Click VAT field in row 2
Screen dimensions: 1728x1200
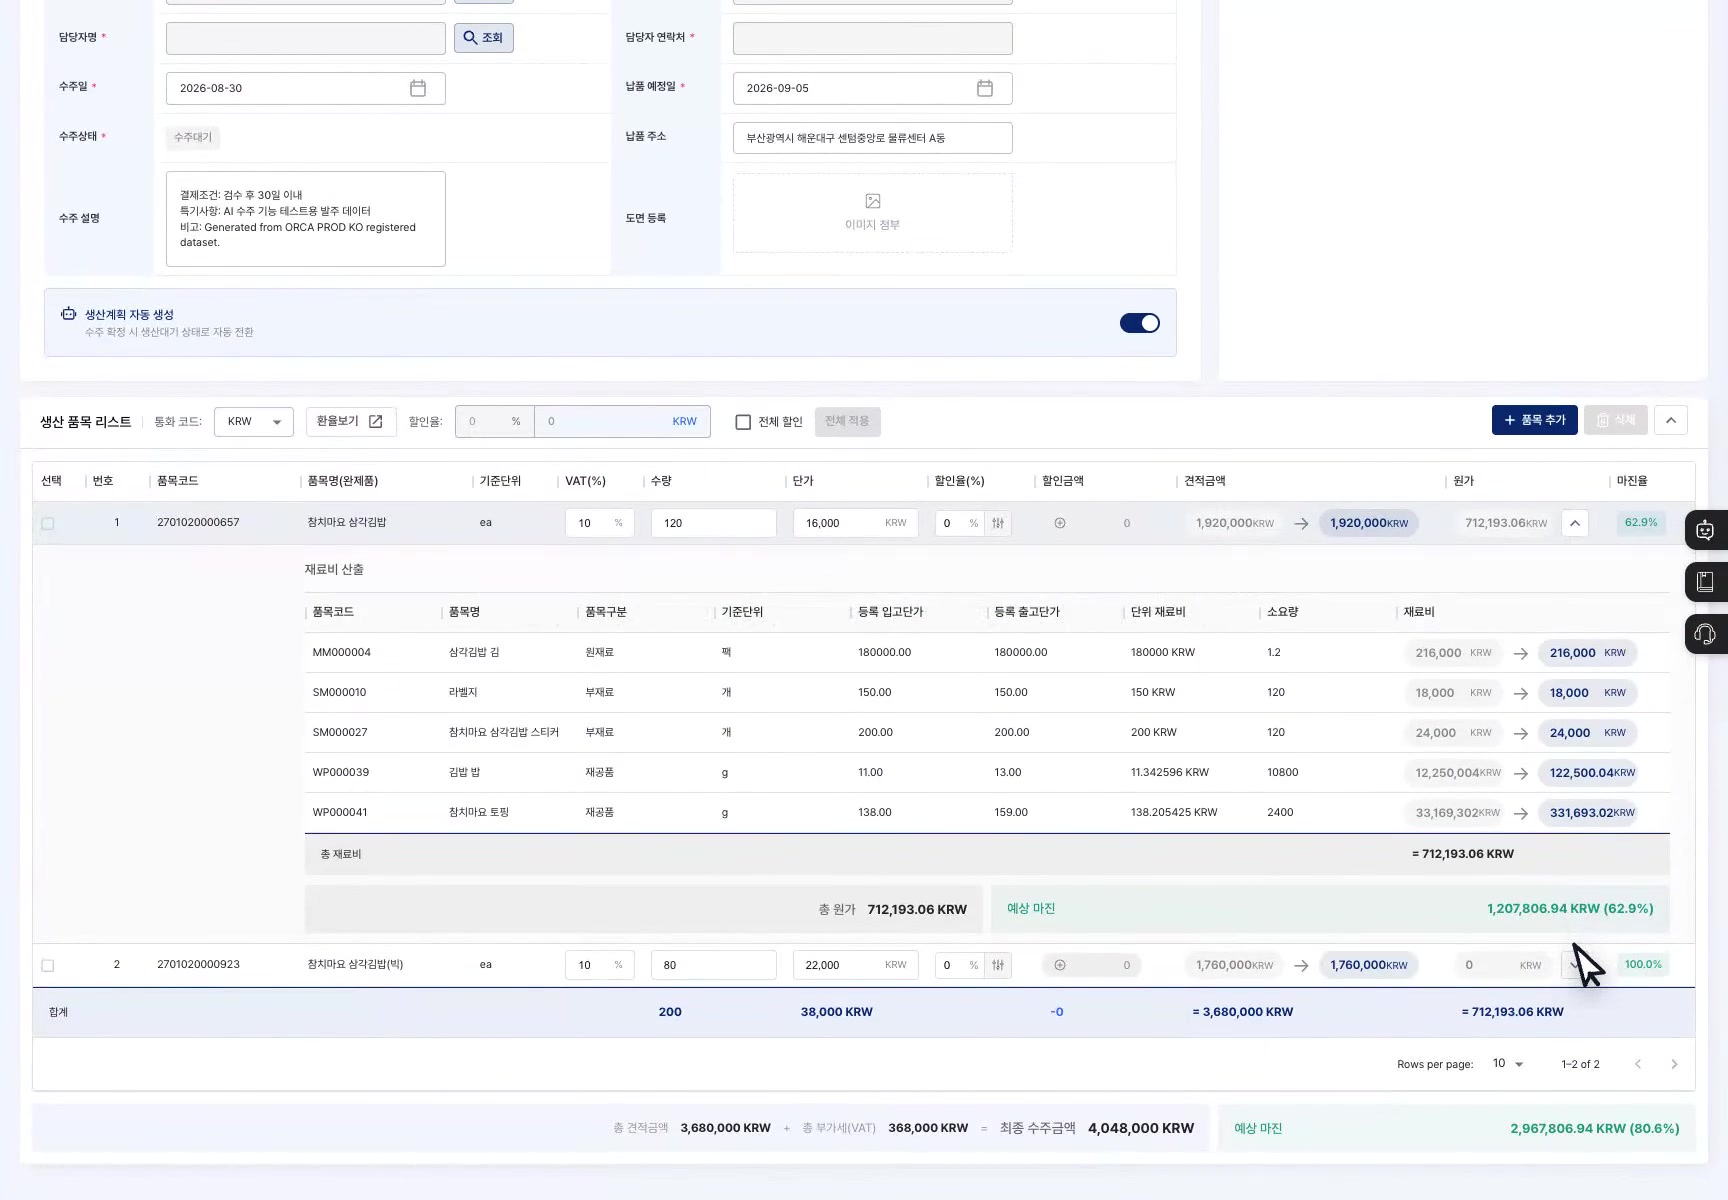[600, 965]
